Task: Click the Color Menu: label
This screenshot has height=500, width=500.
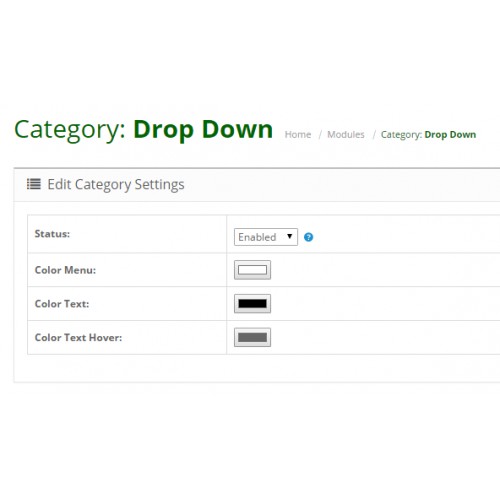Action: pos(65,270)
